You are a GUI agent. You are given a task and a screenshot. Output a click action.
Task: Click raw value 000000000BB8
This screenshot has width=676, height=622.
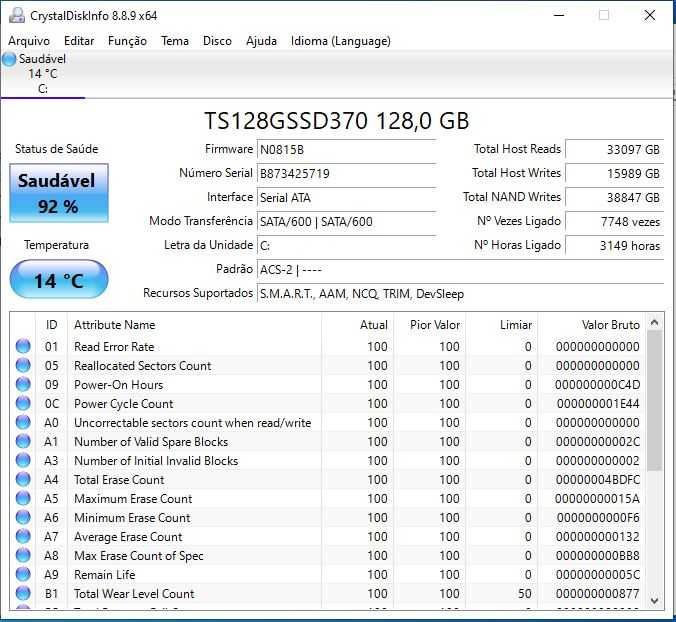pyautogui.click(x=598, y=556)
